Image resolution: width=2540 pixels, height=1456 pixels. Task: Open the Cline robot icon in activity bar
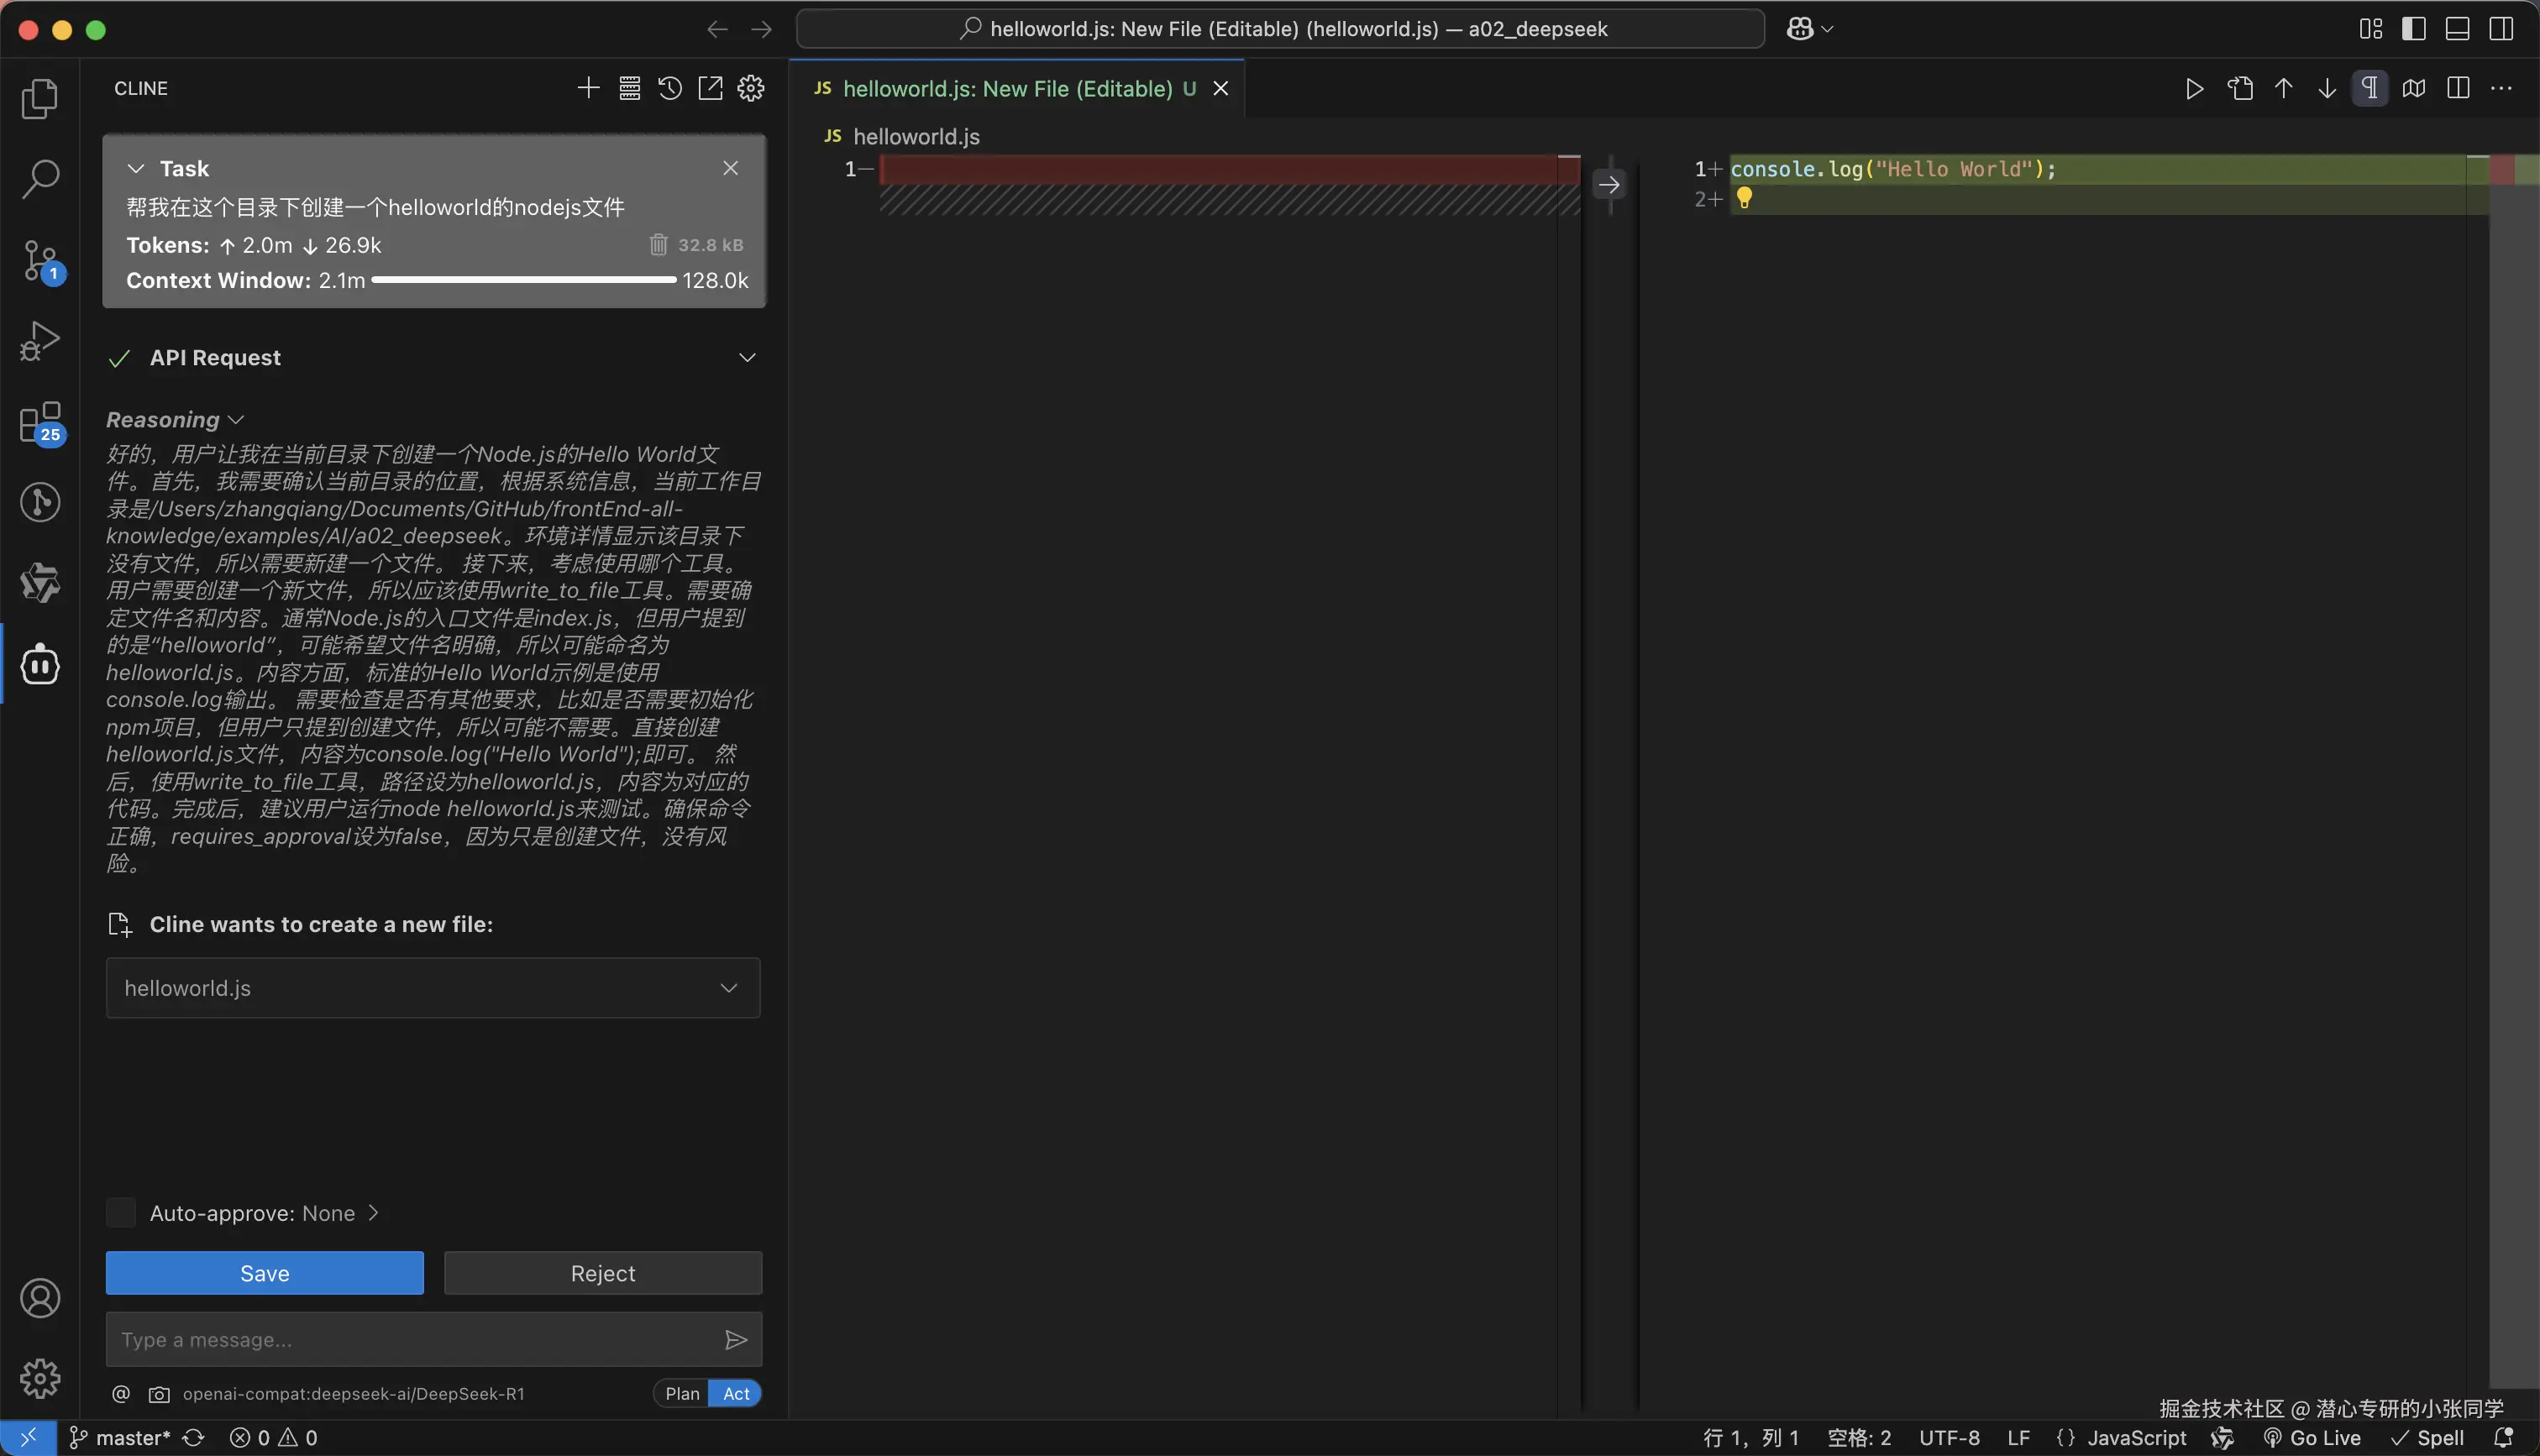pos(40,664)
